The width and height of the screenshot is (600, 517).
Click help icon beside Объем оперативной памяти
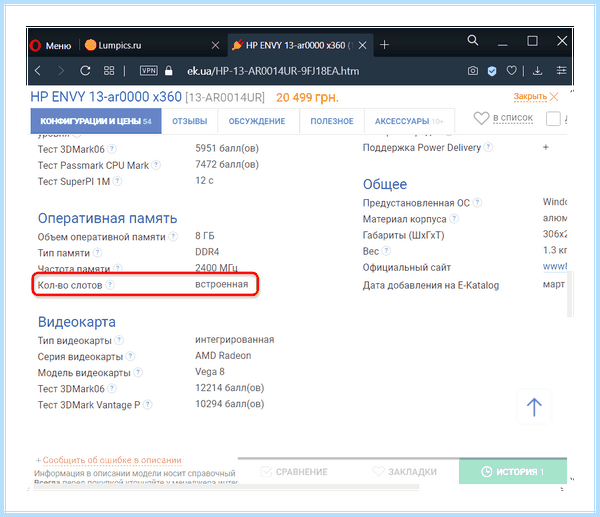pos(173,236)
